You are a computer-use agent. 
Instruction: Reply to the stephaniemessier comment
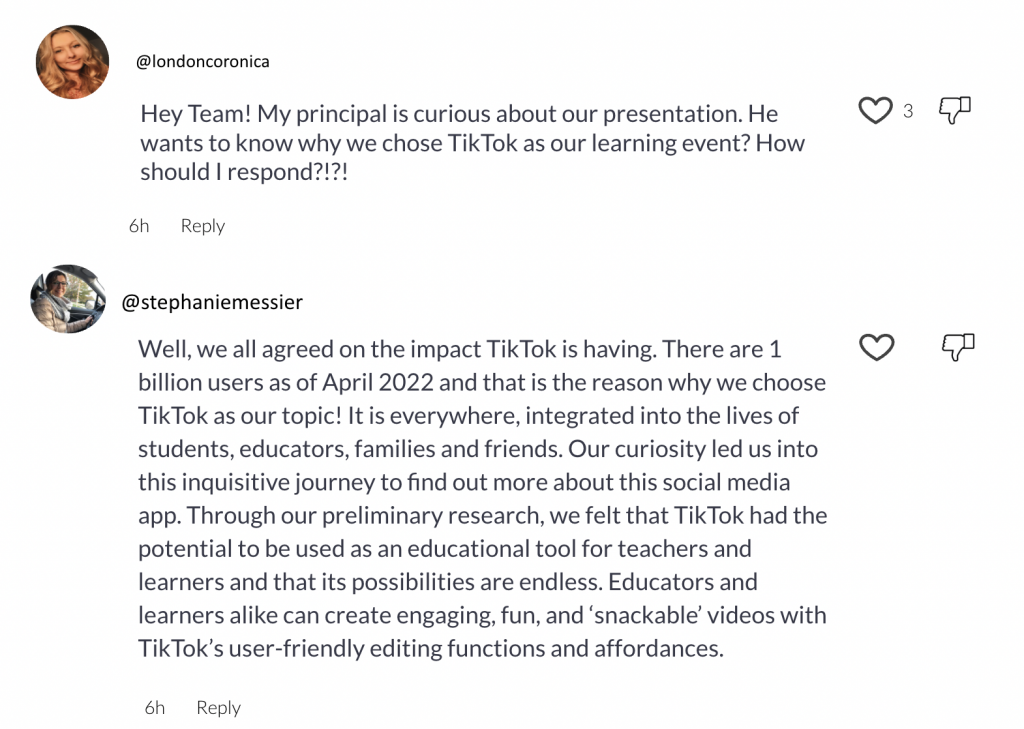tap(218, 708)
